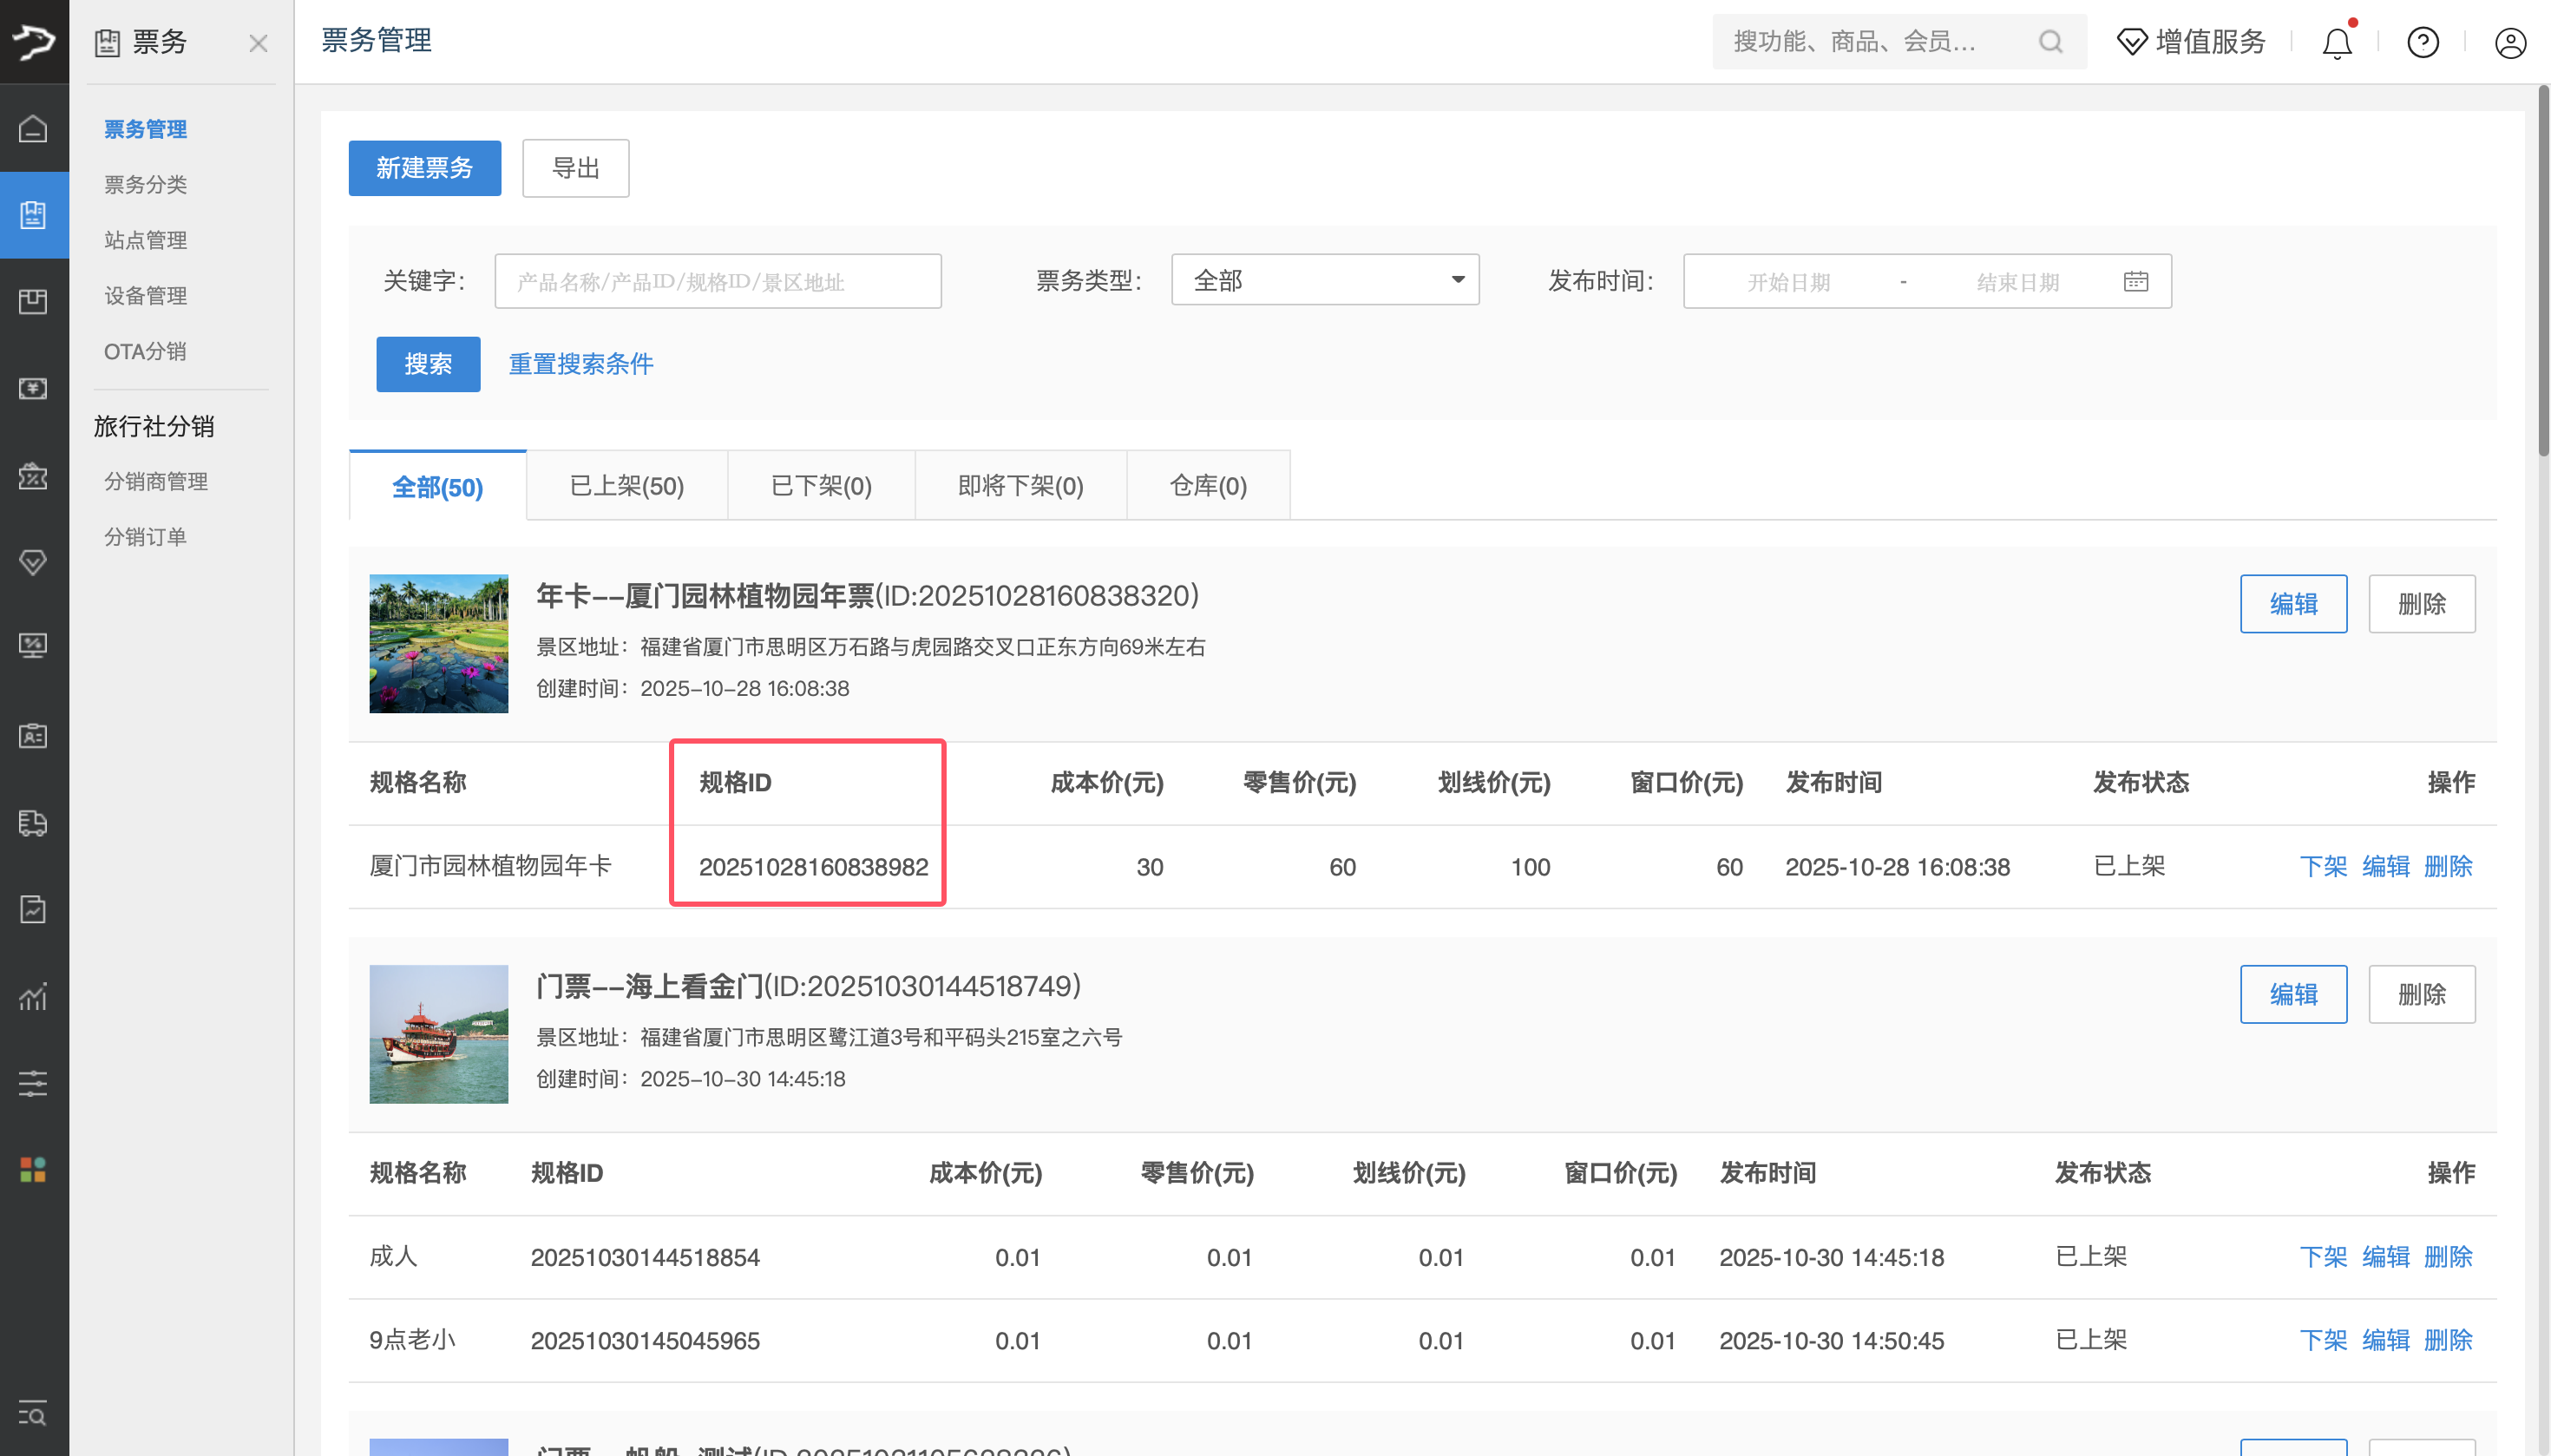
Task: Click the help question mark icon
Action: [2422, 43]
